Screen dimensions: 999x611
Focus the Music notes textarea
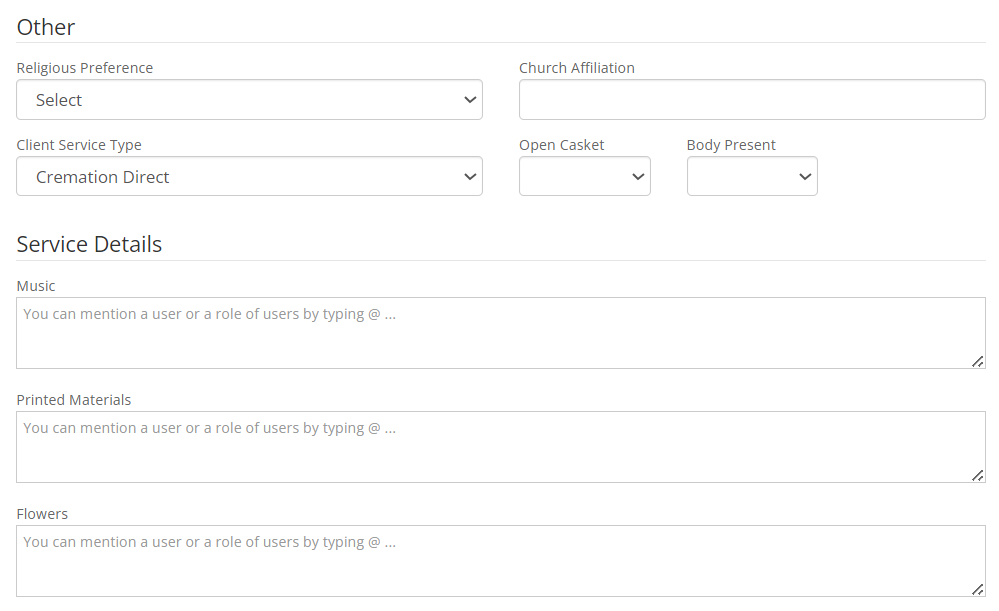pos(500,330)
